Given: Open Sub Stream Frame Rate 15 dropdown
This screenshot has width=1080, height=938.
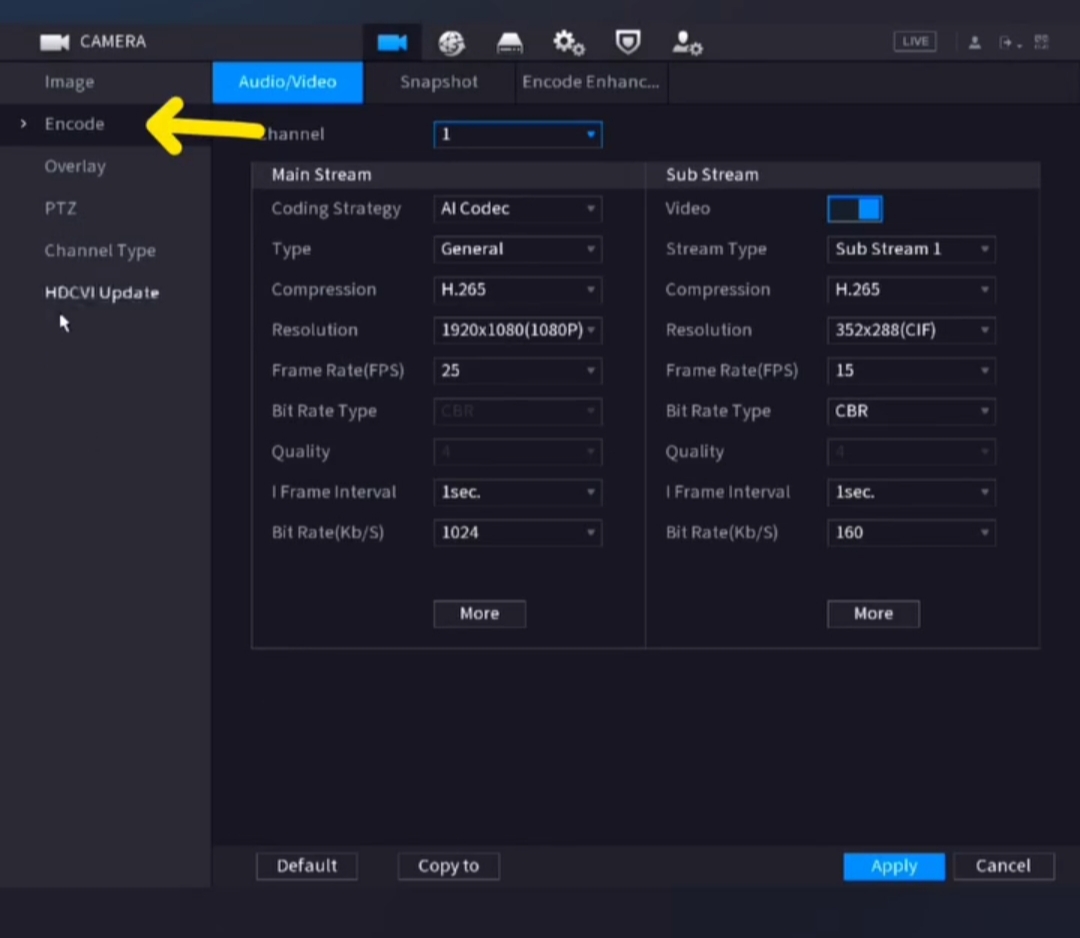Looking at the screenshot, I should pos(911,371).
